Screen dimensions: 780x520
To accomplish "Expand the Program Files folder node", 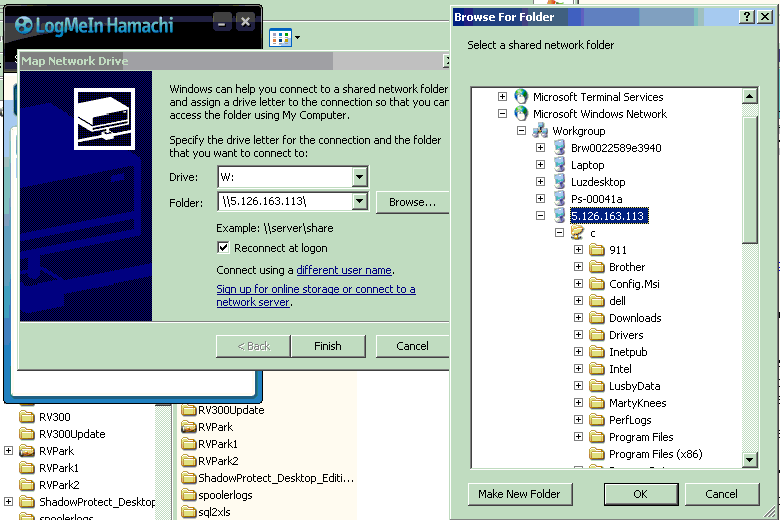I will 578,436.
